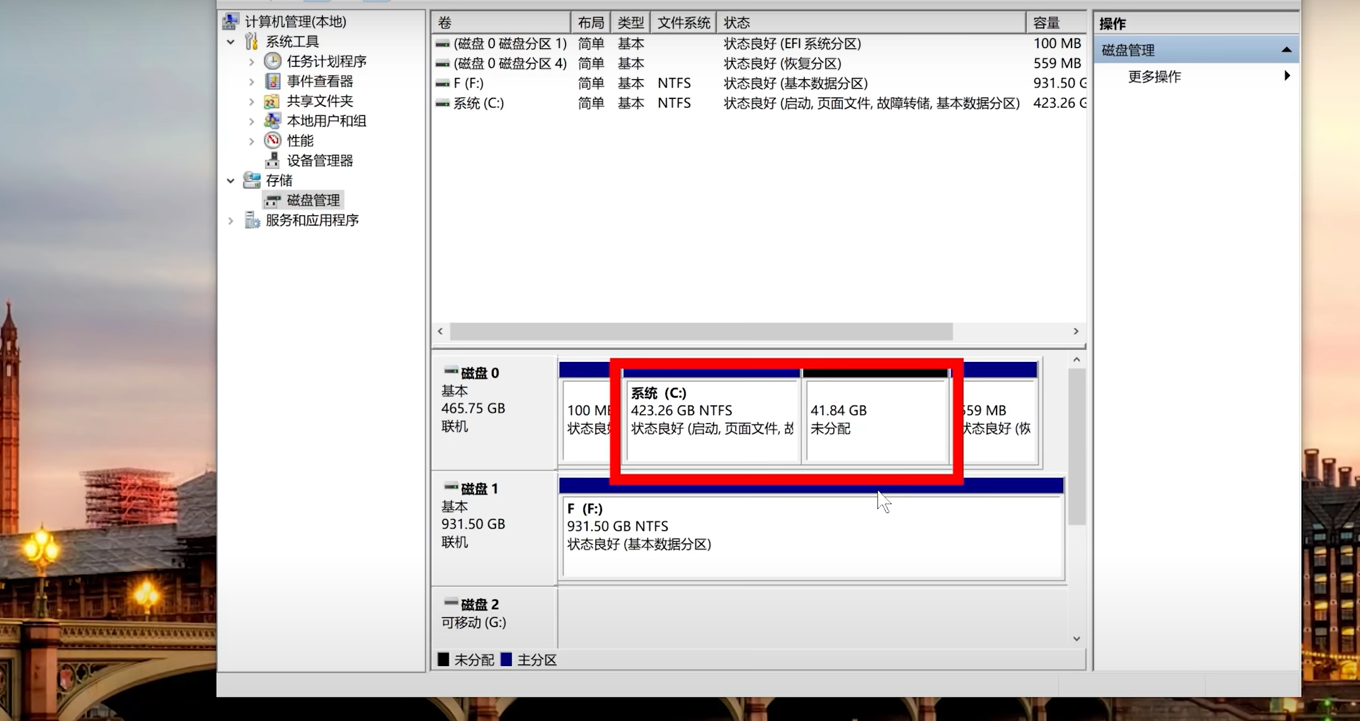
Task: Select the 性能 icon in the tree
Action: point(272,141)
